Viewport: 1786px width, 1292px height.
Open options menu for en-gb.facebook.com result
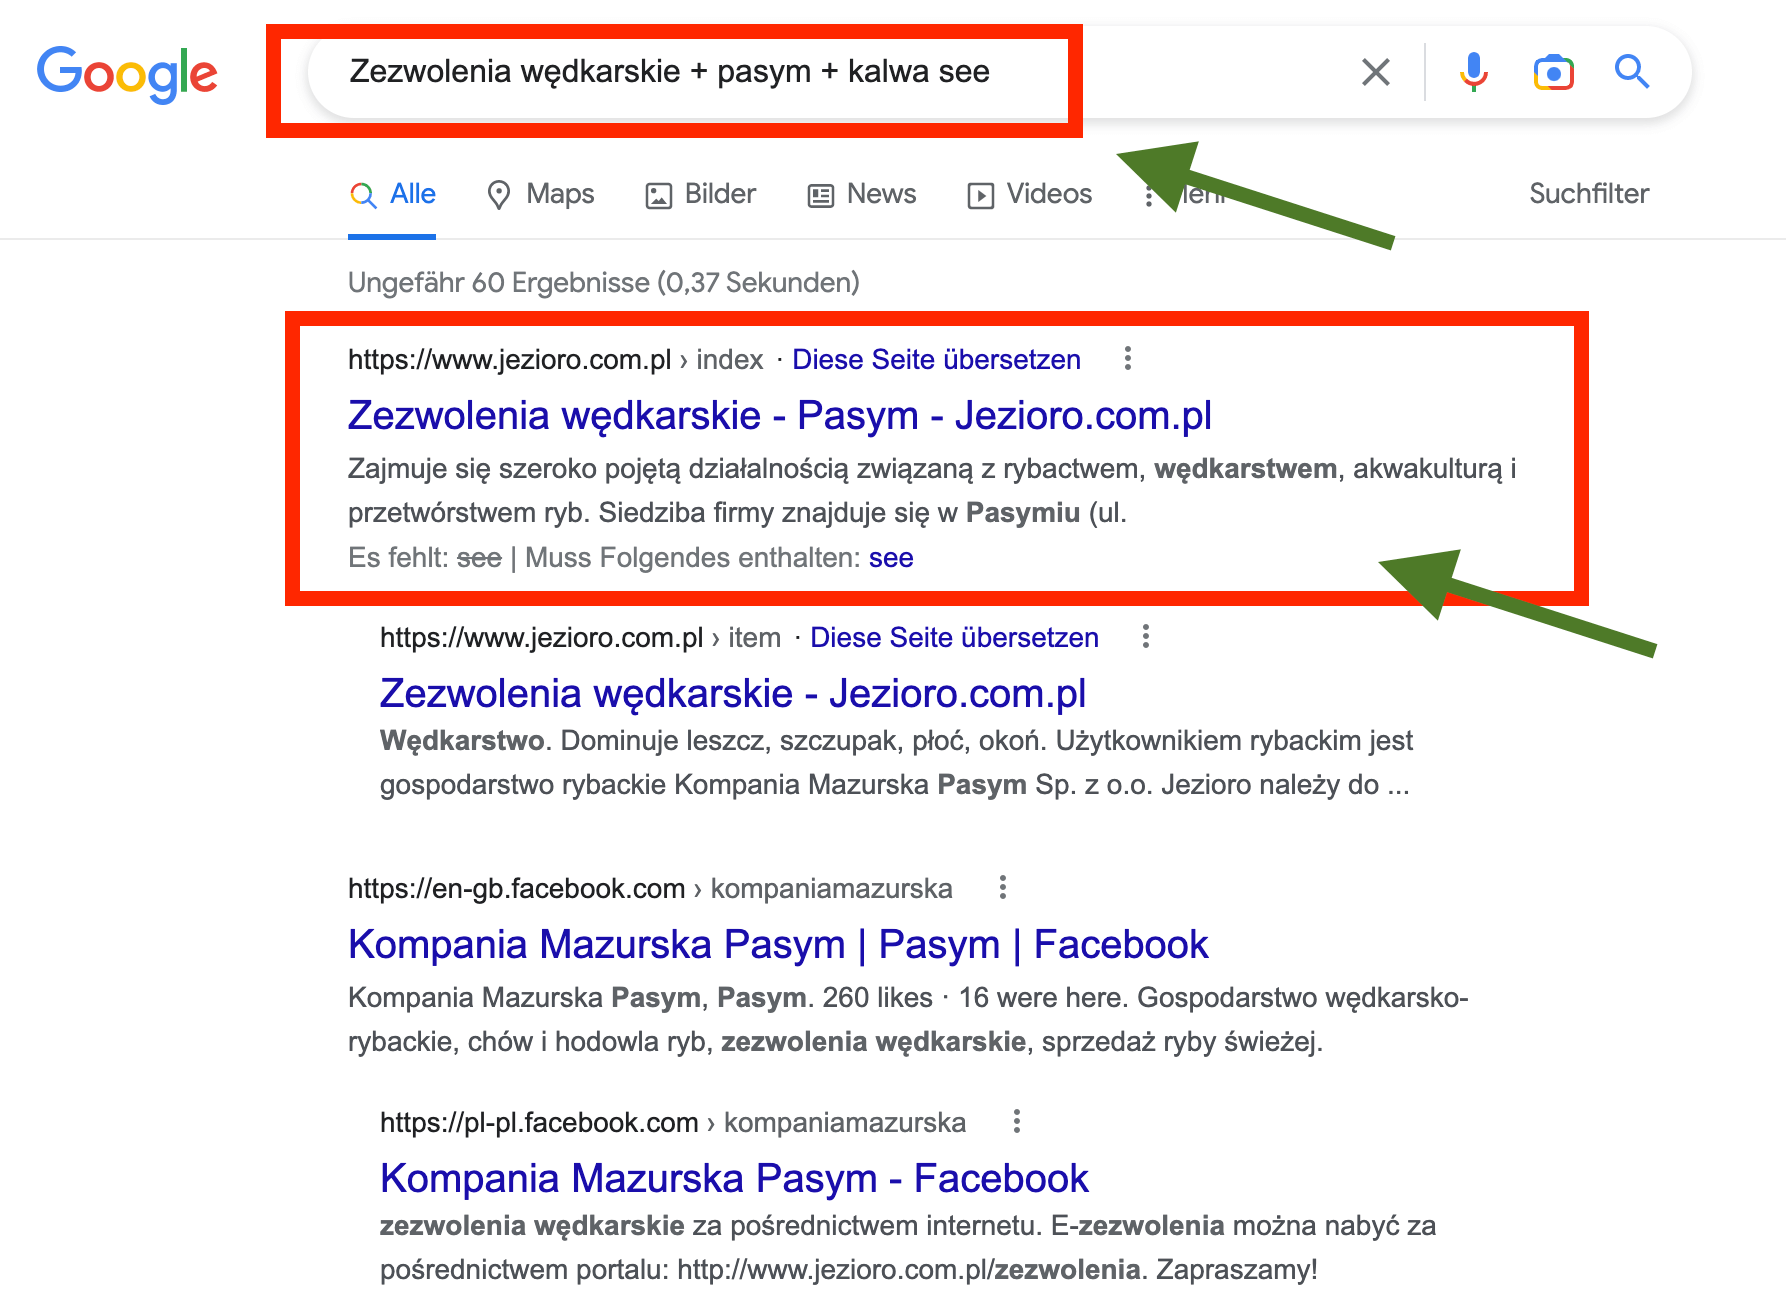point(1003,888)
